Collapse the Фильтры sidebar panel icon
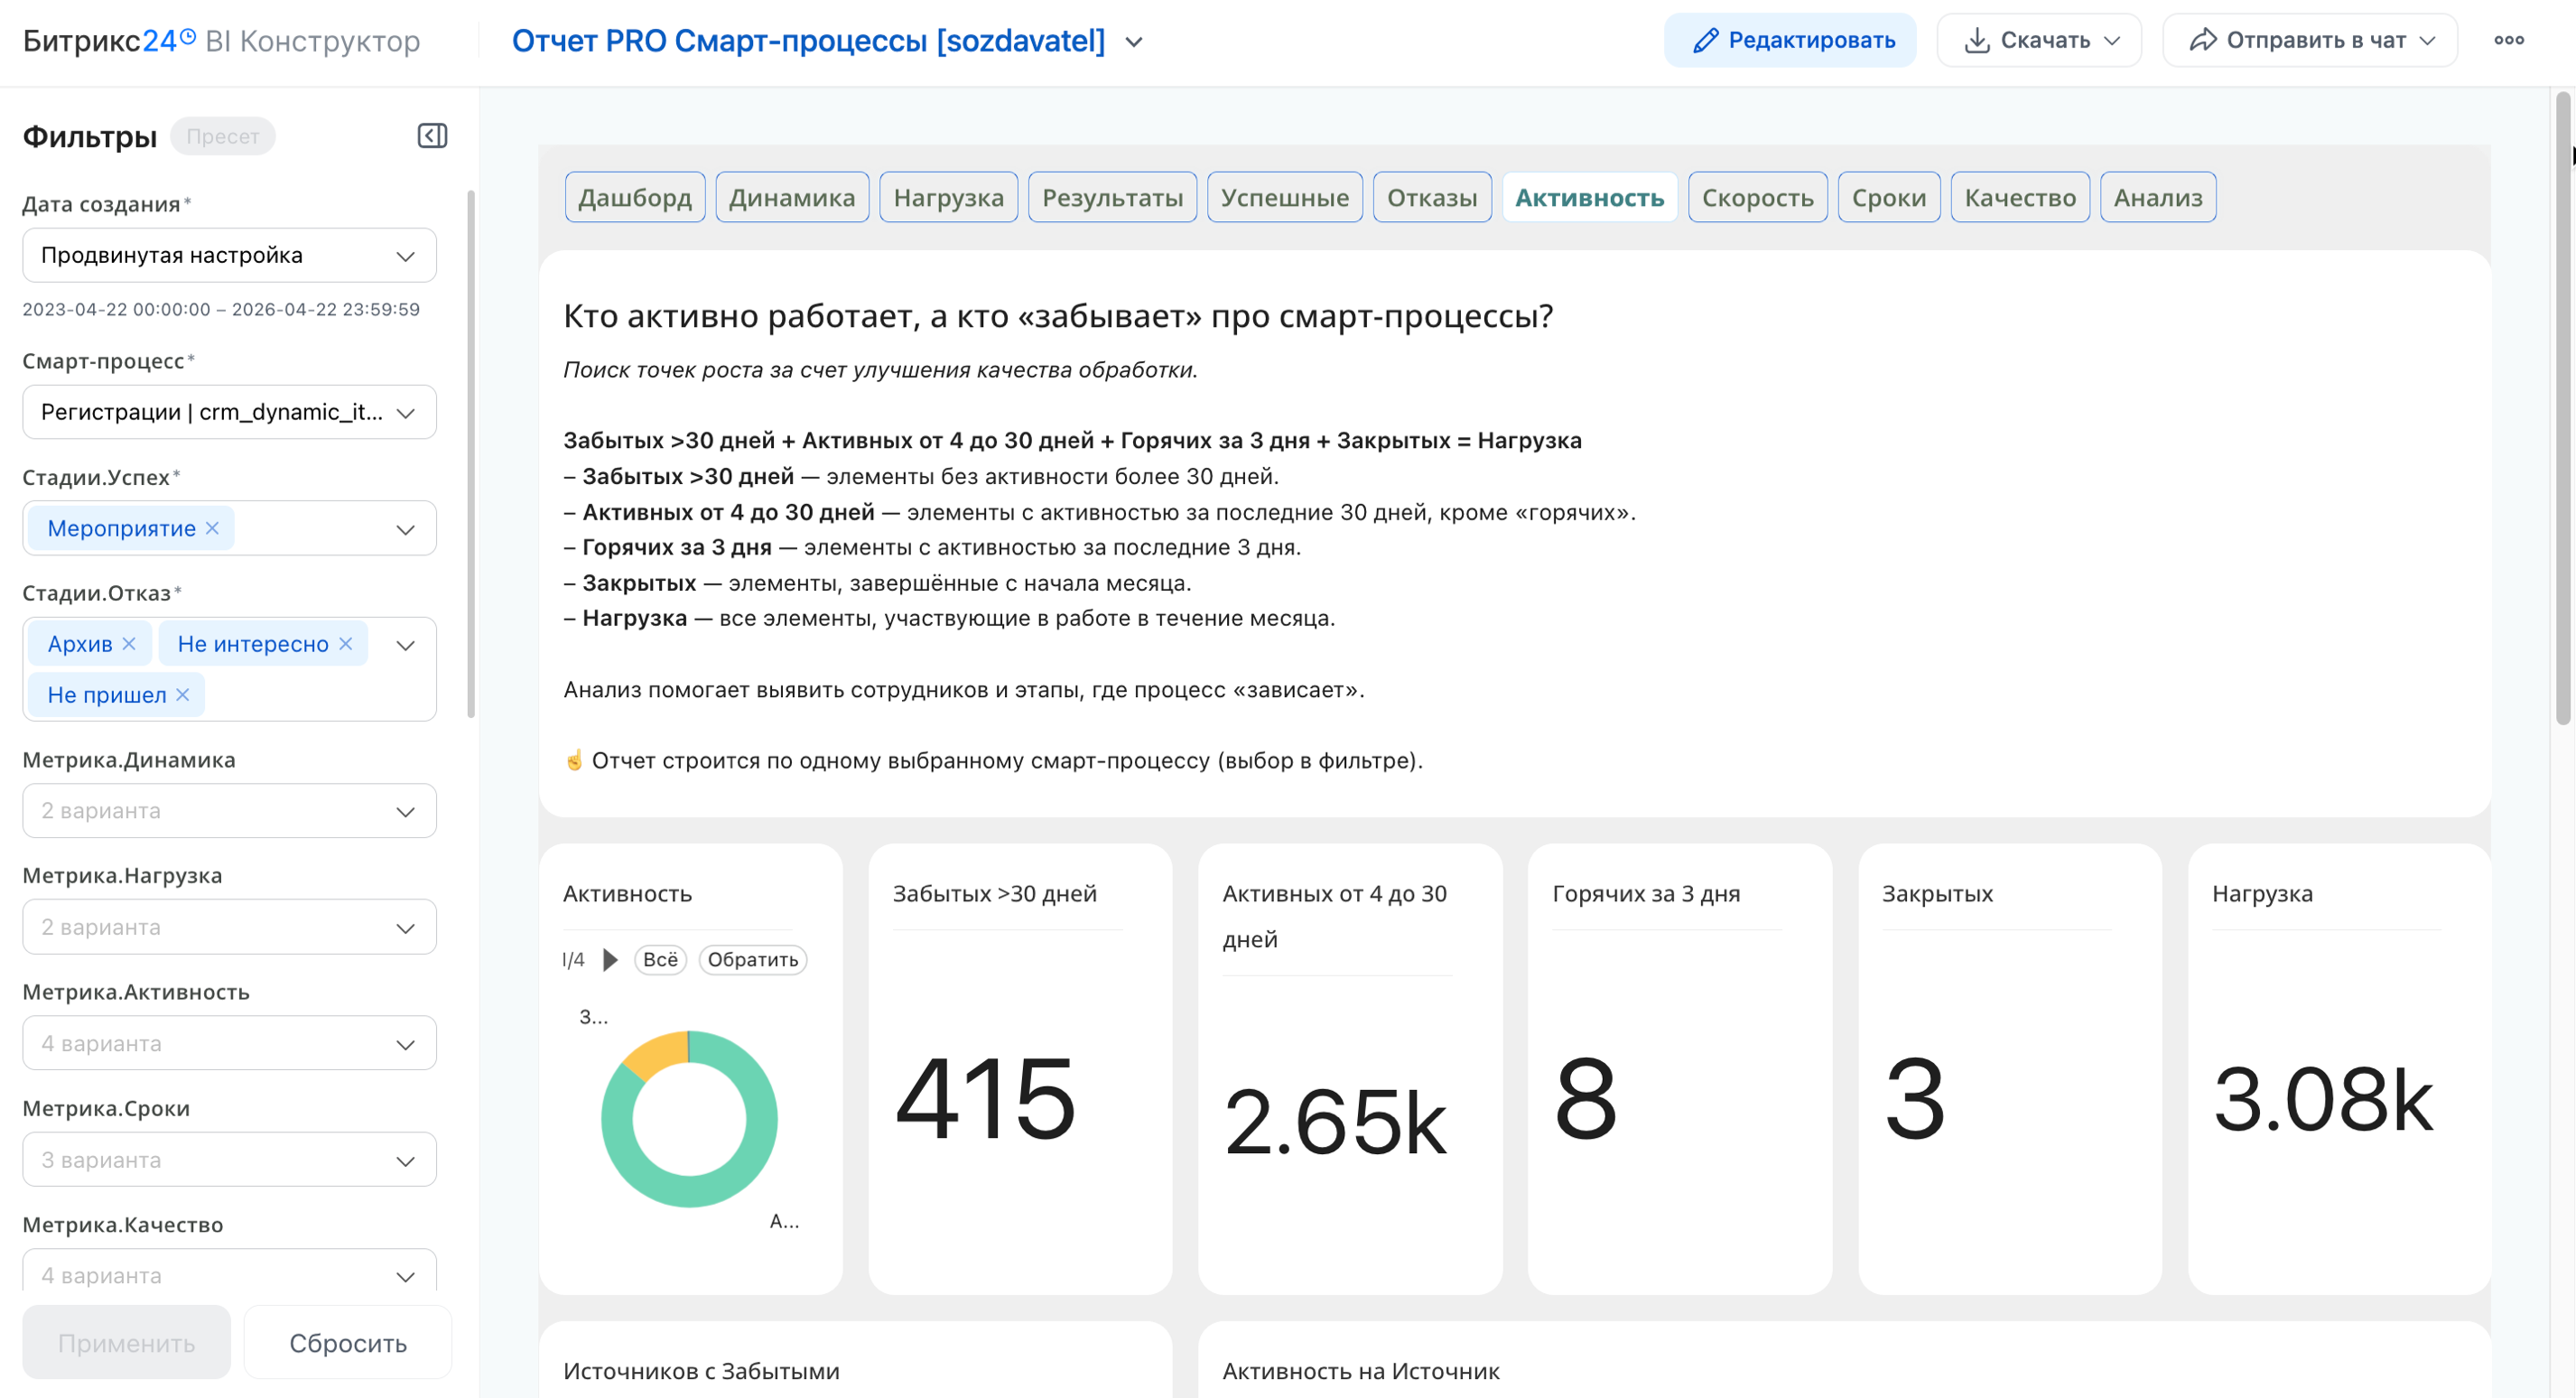 point(432,136)
